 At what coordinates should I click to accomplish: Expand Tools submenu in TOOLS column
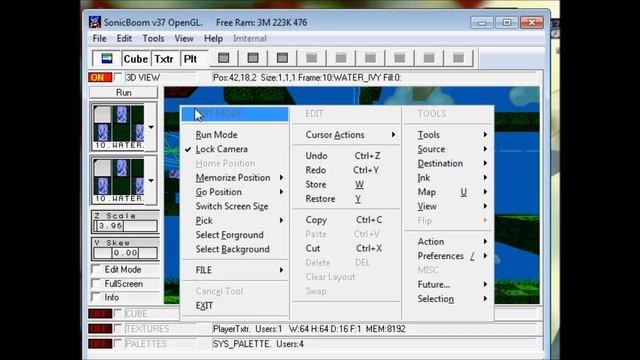(x=449, y=135)
